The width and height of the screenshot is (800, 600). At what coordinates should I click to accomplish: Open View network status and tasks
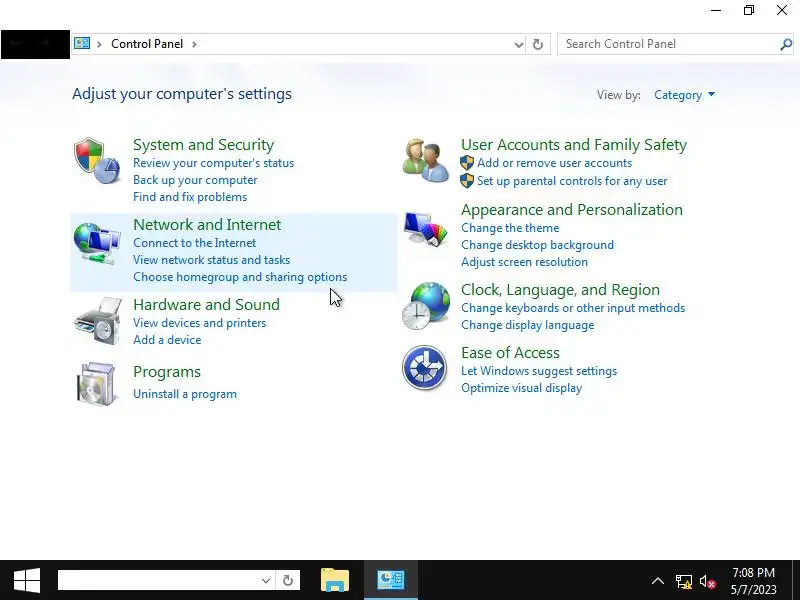(211, 260)
